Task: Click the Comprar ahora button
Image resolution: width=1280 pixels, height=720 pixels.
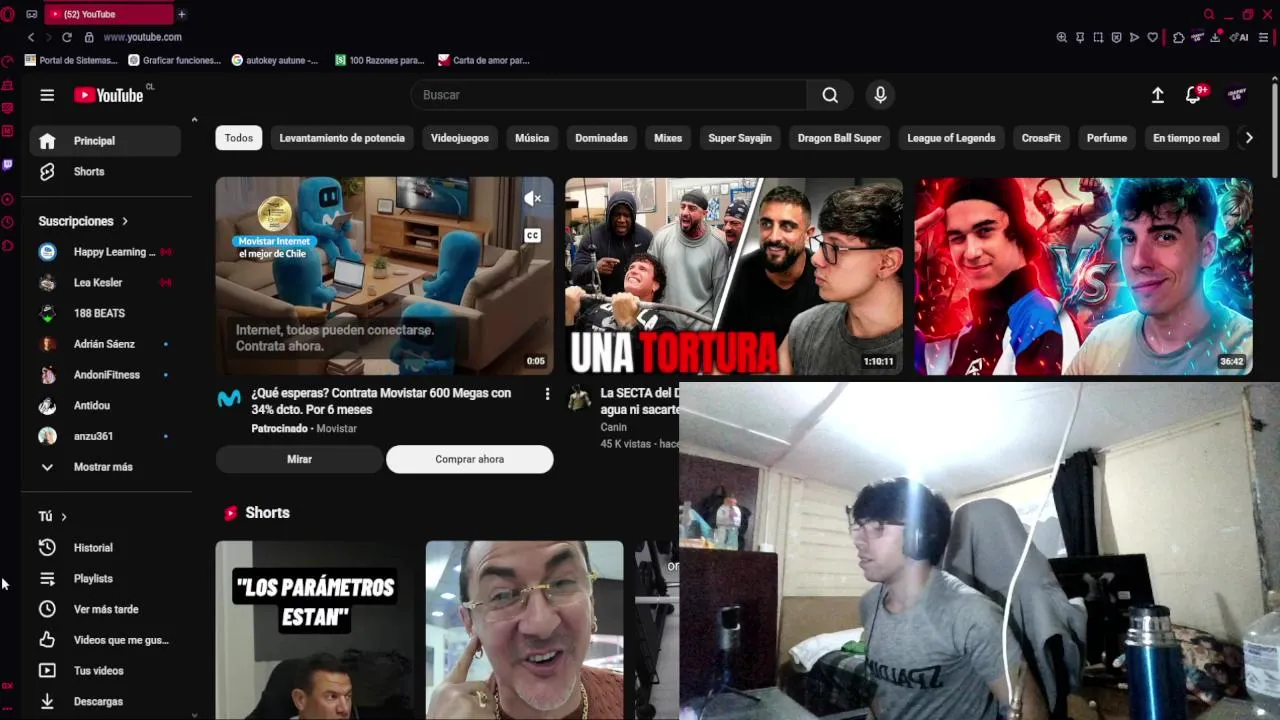Action: pyautogui.click(x=470, y=459)
